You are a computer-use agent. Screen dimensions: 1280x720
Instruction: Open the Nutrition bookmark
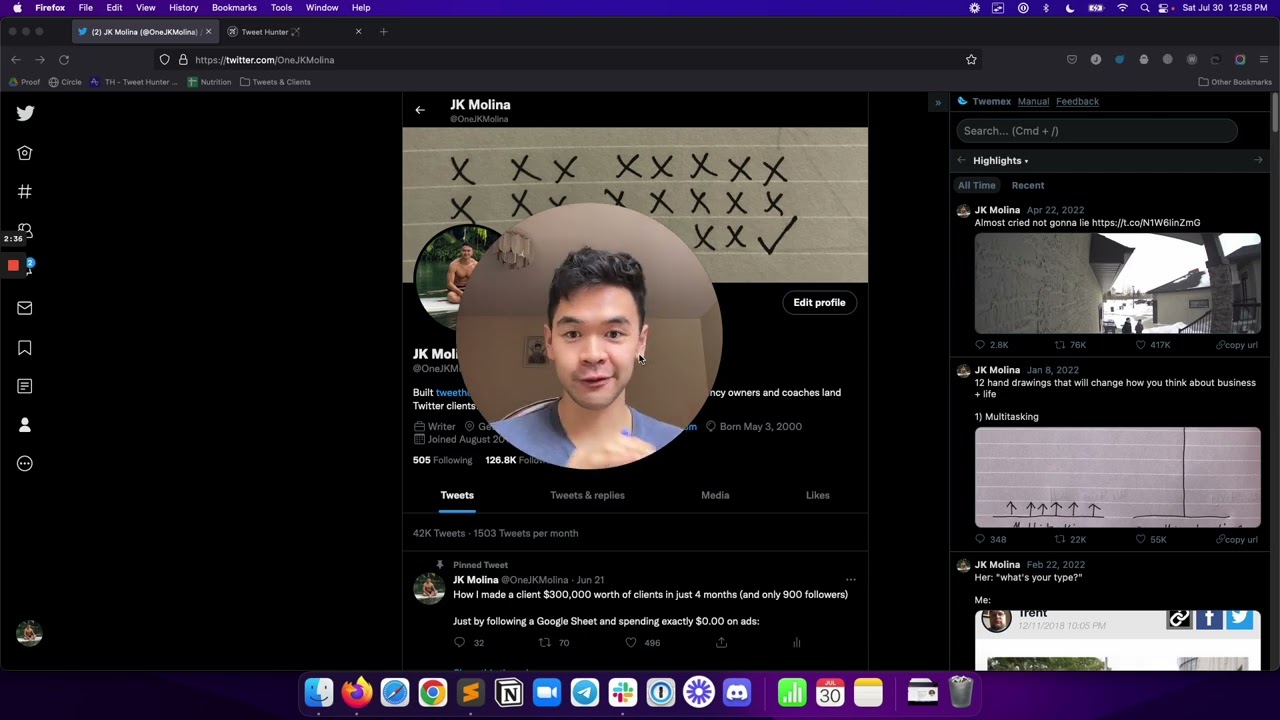tap(209, 82)
